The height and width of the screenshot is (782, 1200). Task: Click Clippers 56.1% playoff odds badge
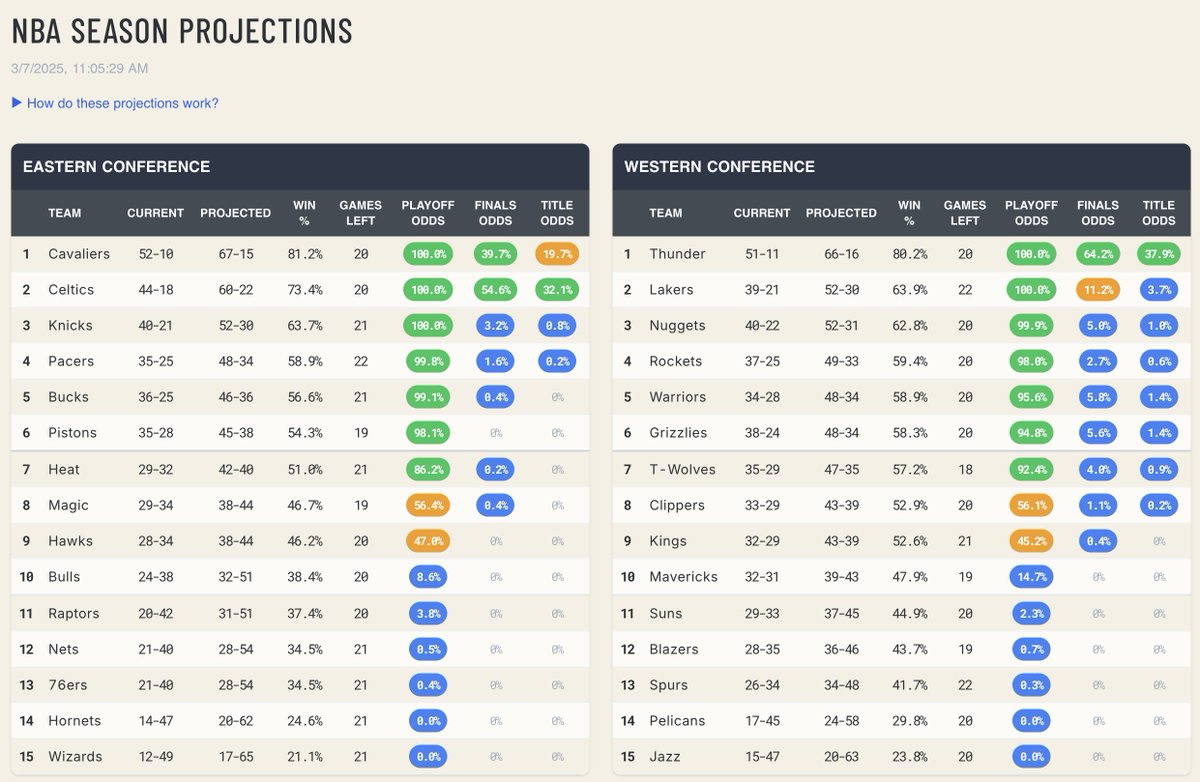click(1031, 505)
